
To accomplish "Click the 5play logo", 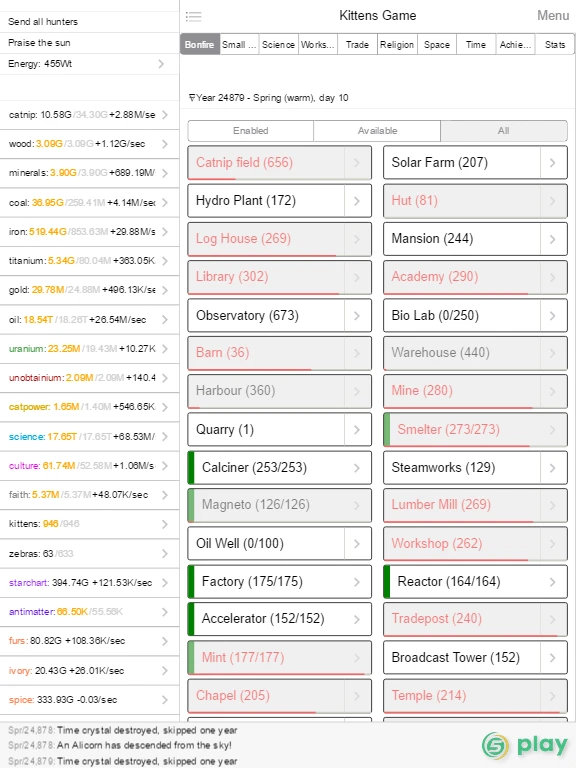I will pyautogui.click(x=525, y=745).
